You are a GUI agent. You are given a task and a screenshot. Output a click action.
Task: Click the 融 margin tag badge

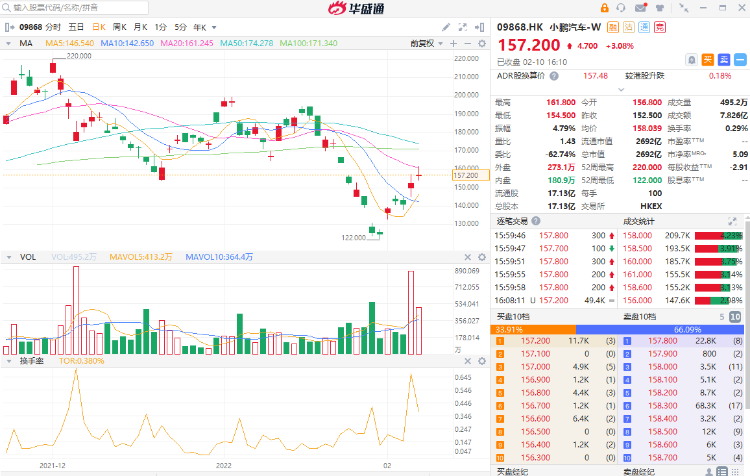(613, 27)
